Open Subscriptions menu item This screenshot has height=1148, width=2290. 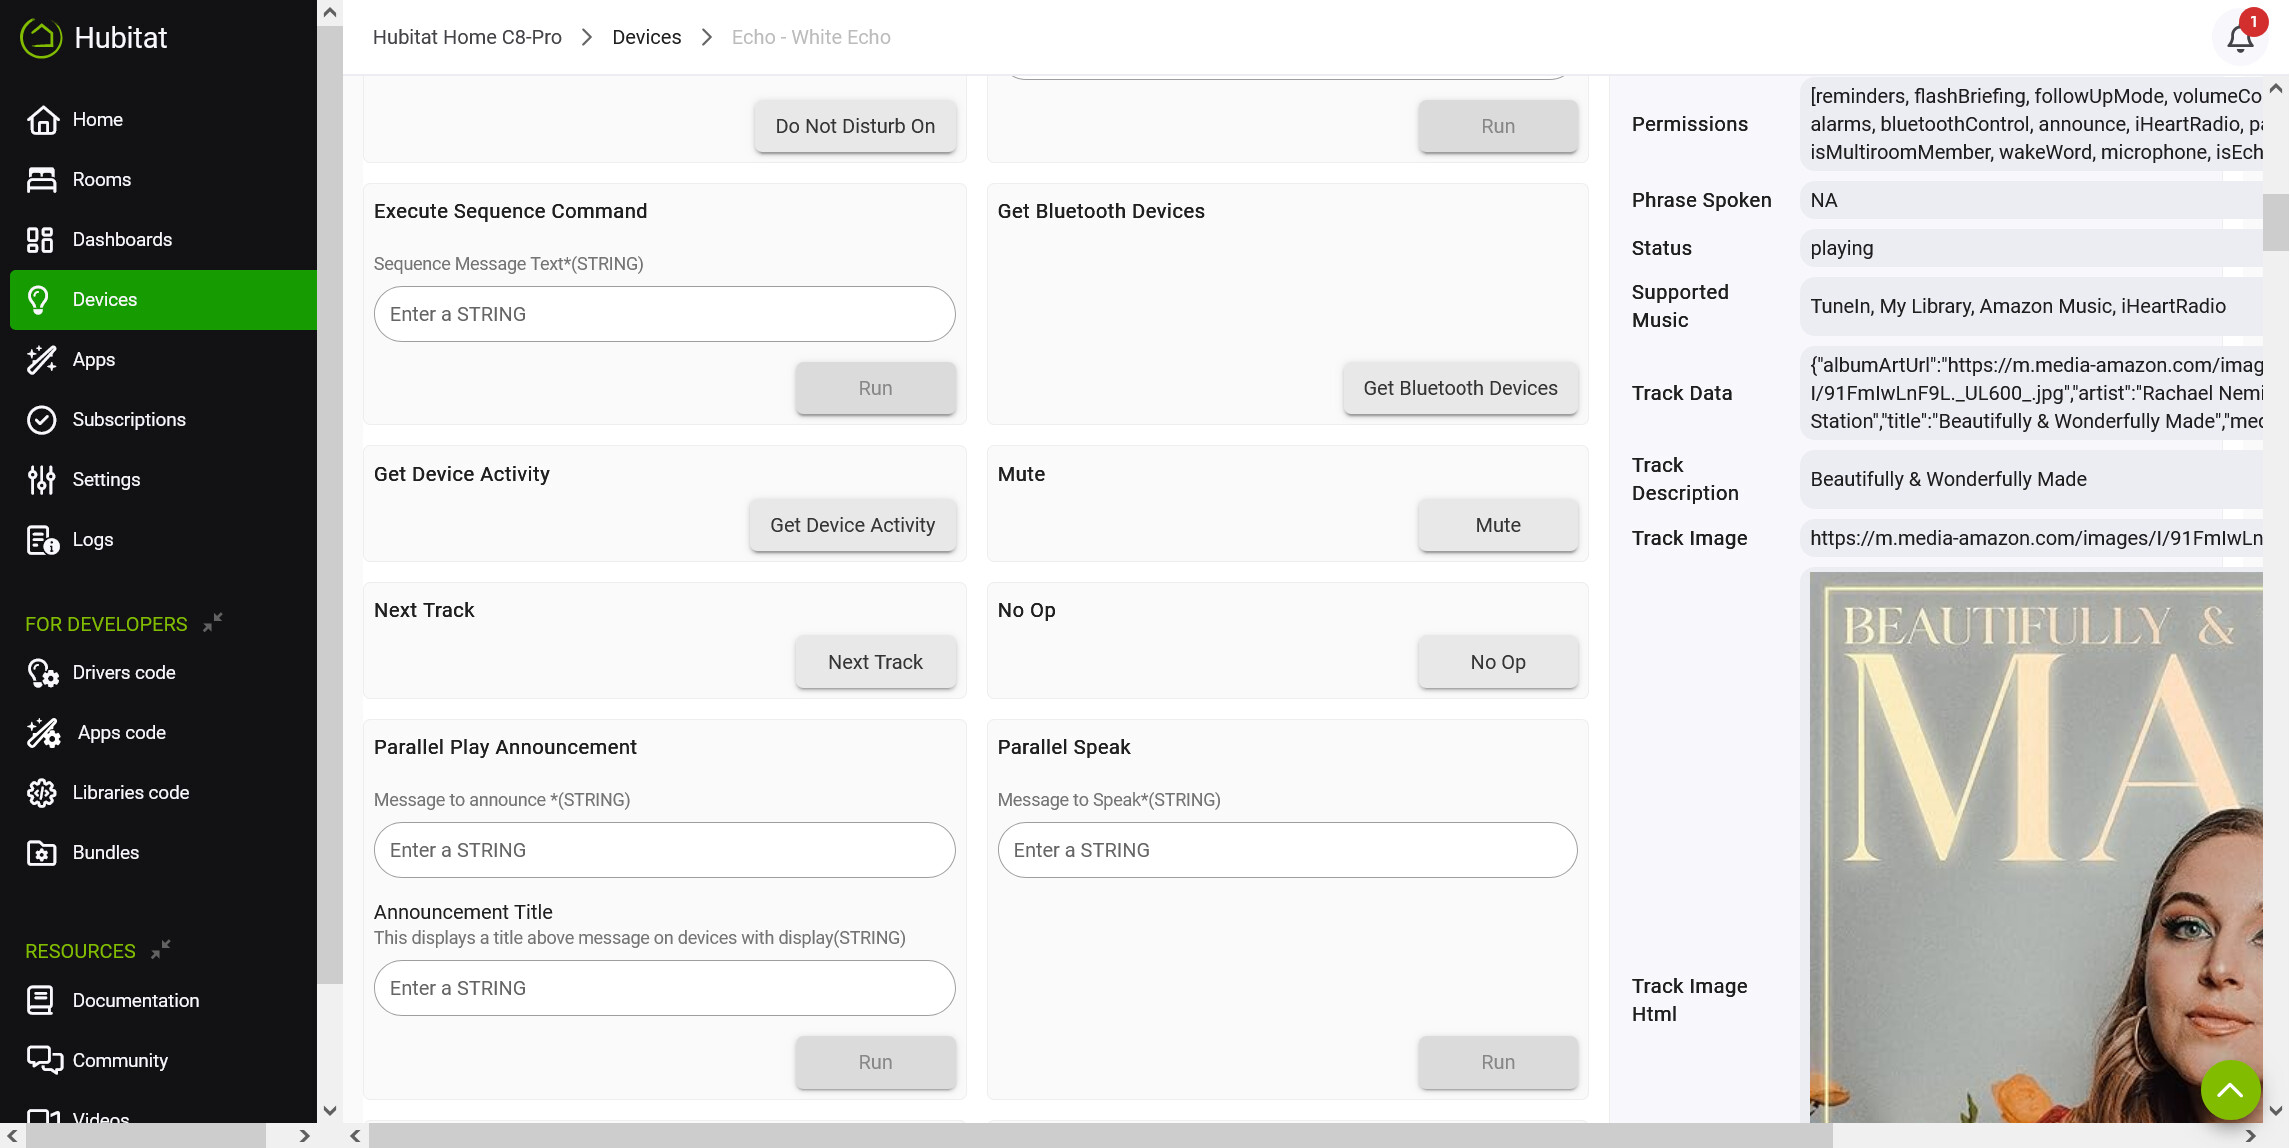click(x=129, y=420)
